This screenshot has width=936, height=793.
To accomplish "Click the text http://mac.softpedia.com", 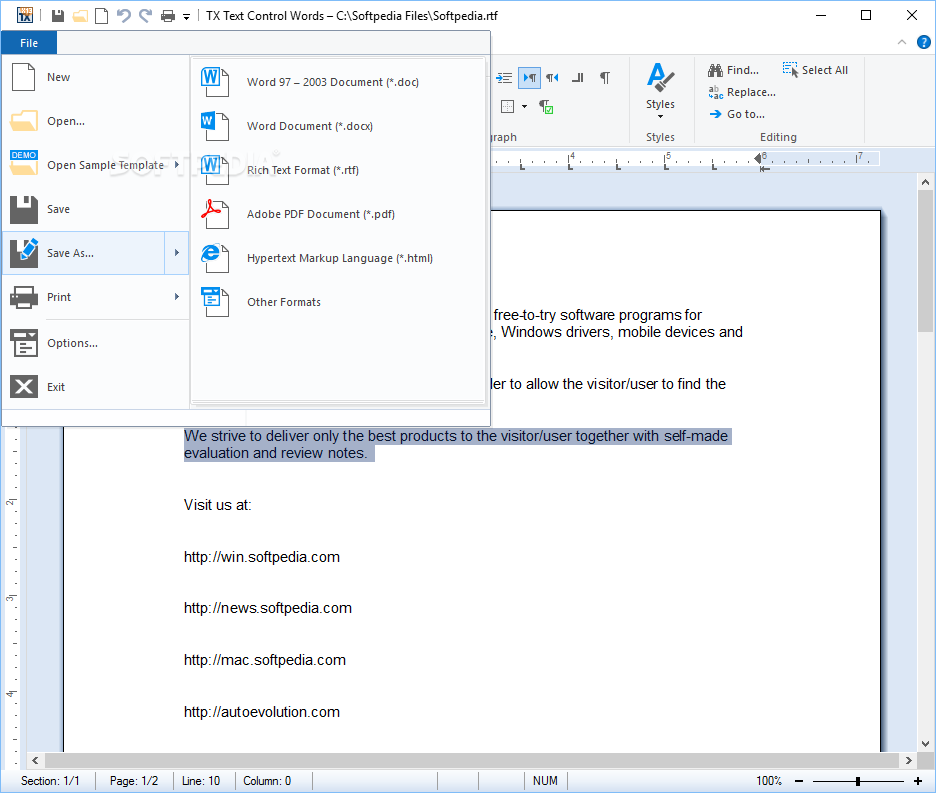I will [264, 660].
